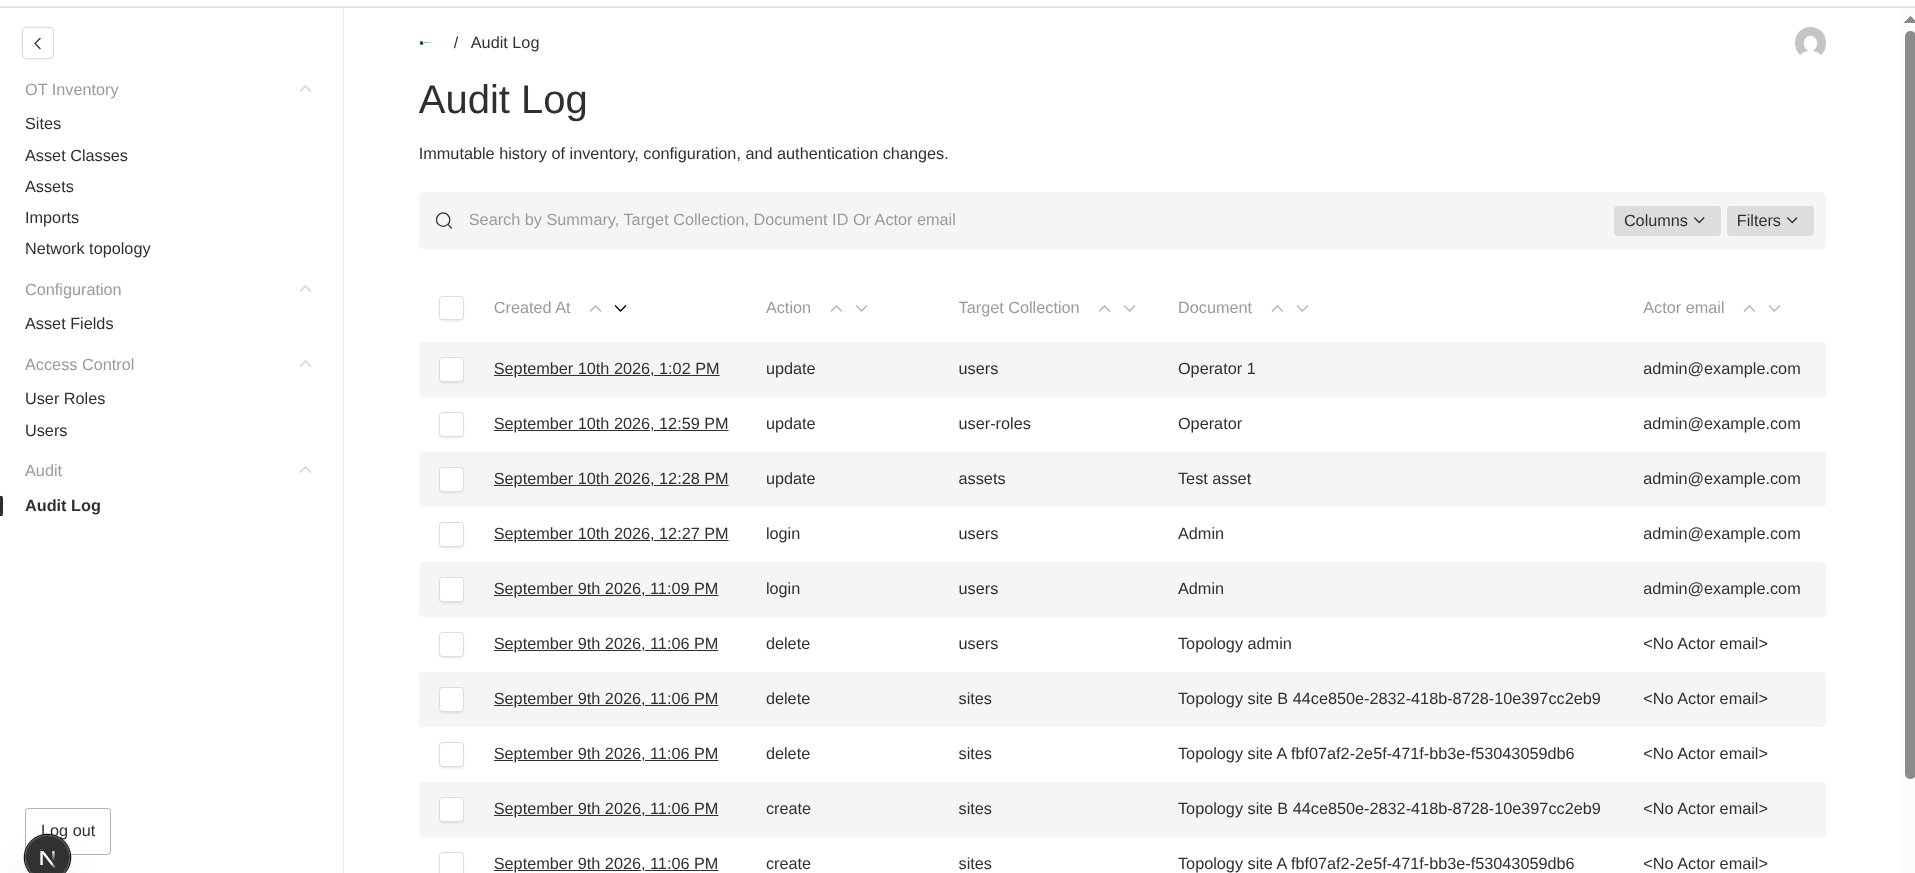Sort Created At descending
Image resolution: width=1915 pixels, height=873 pixels.
[x=620, y=308]
